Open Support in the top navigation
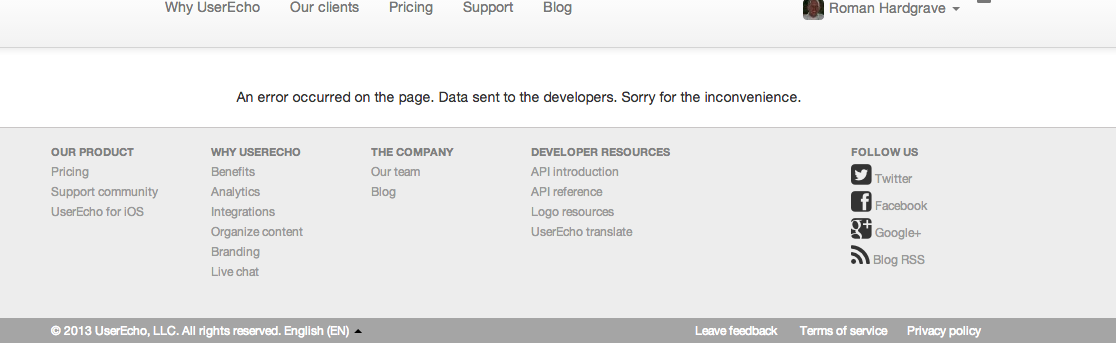 488,8
